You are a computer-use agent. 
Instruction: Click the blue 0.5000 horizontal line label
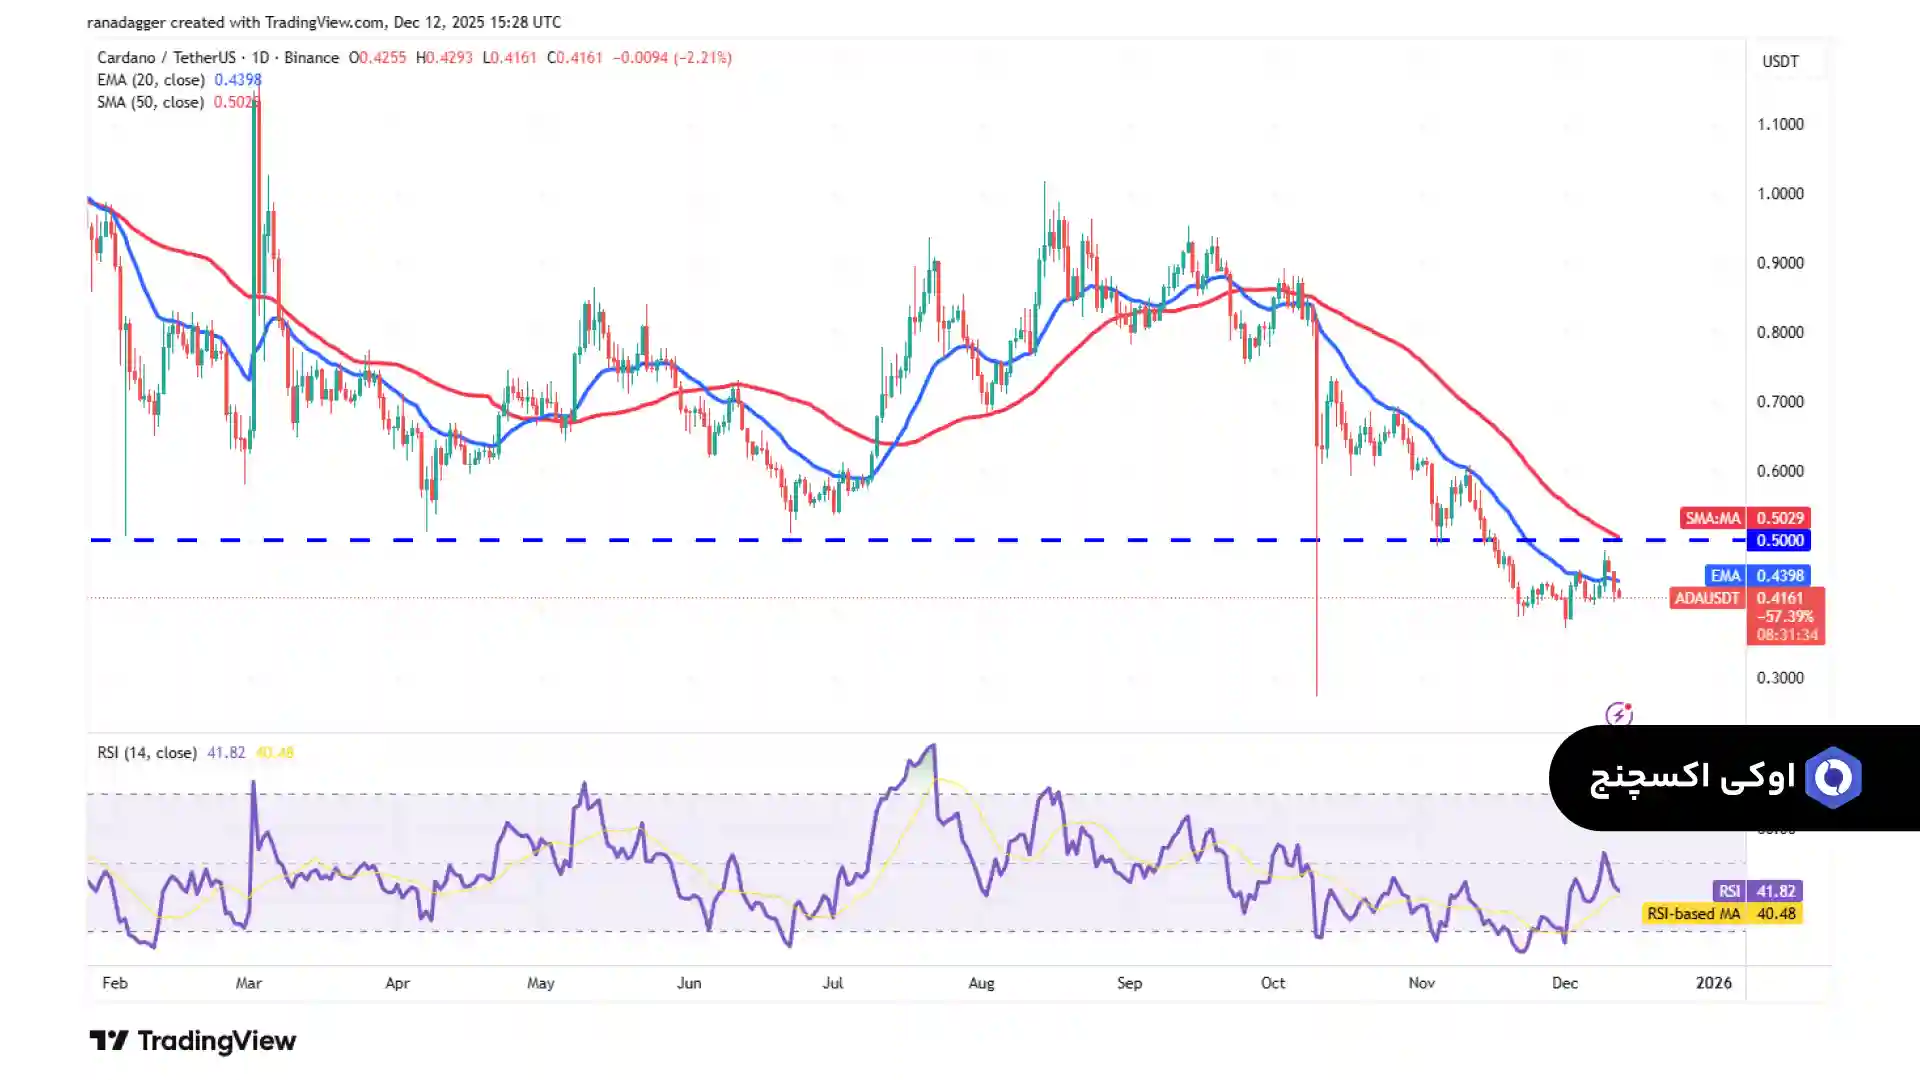pos(1780,540)
